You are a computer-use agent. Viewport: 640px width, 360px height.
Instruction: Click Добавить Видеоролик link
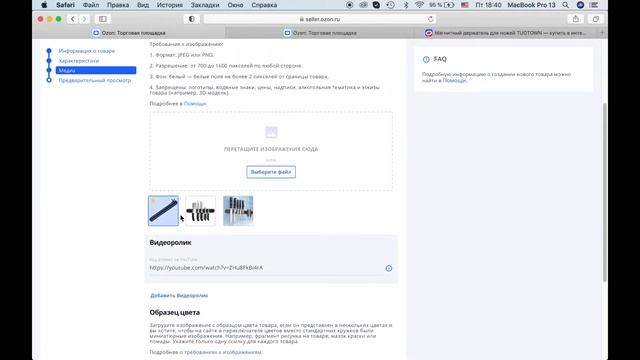(179, 296)
